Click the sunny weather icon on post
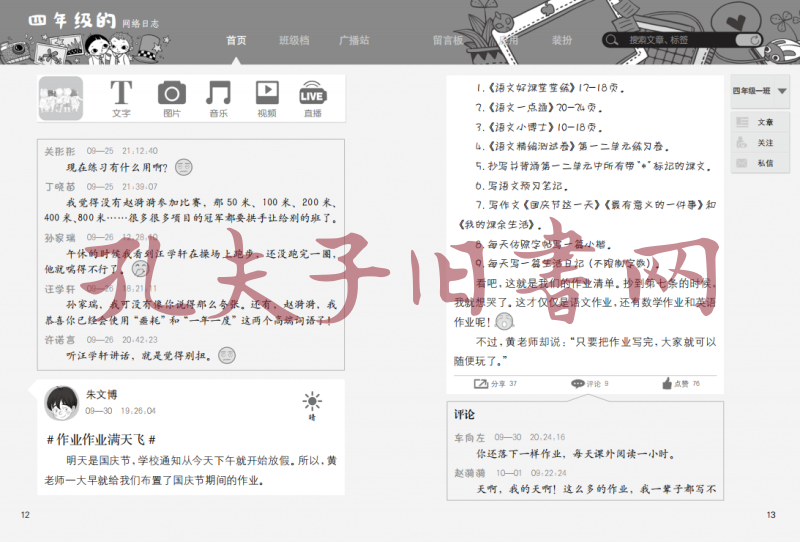 (x=313, y=403)
